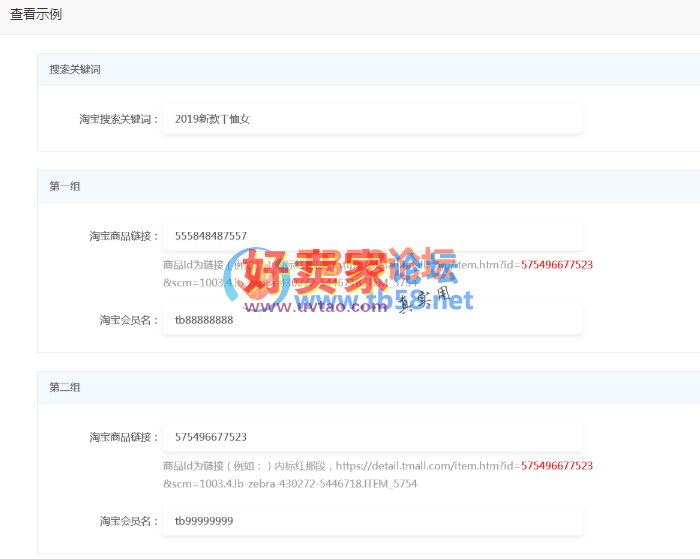Viewport: 700px width, 559px height.
Task: Click the 淘宝搜索关键词 label
Action: pos(119,119)
